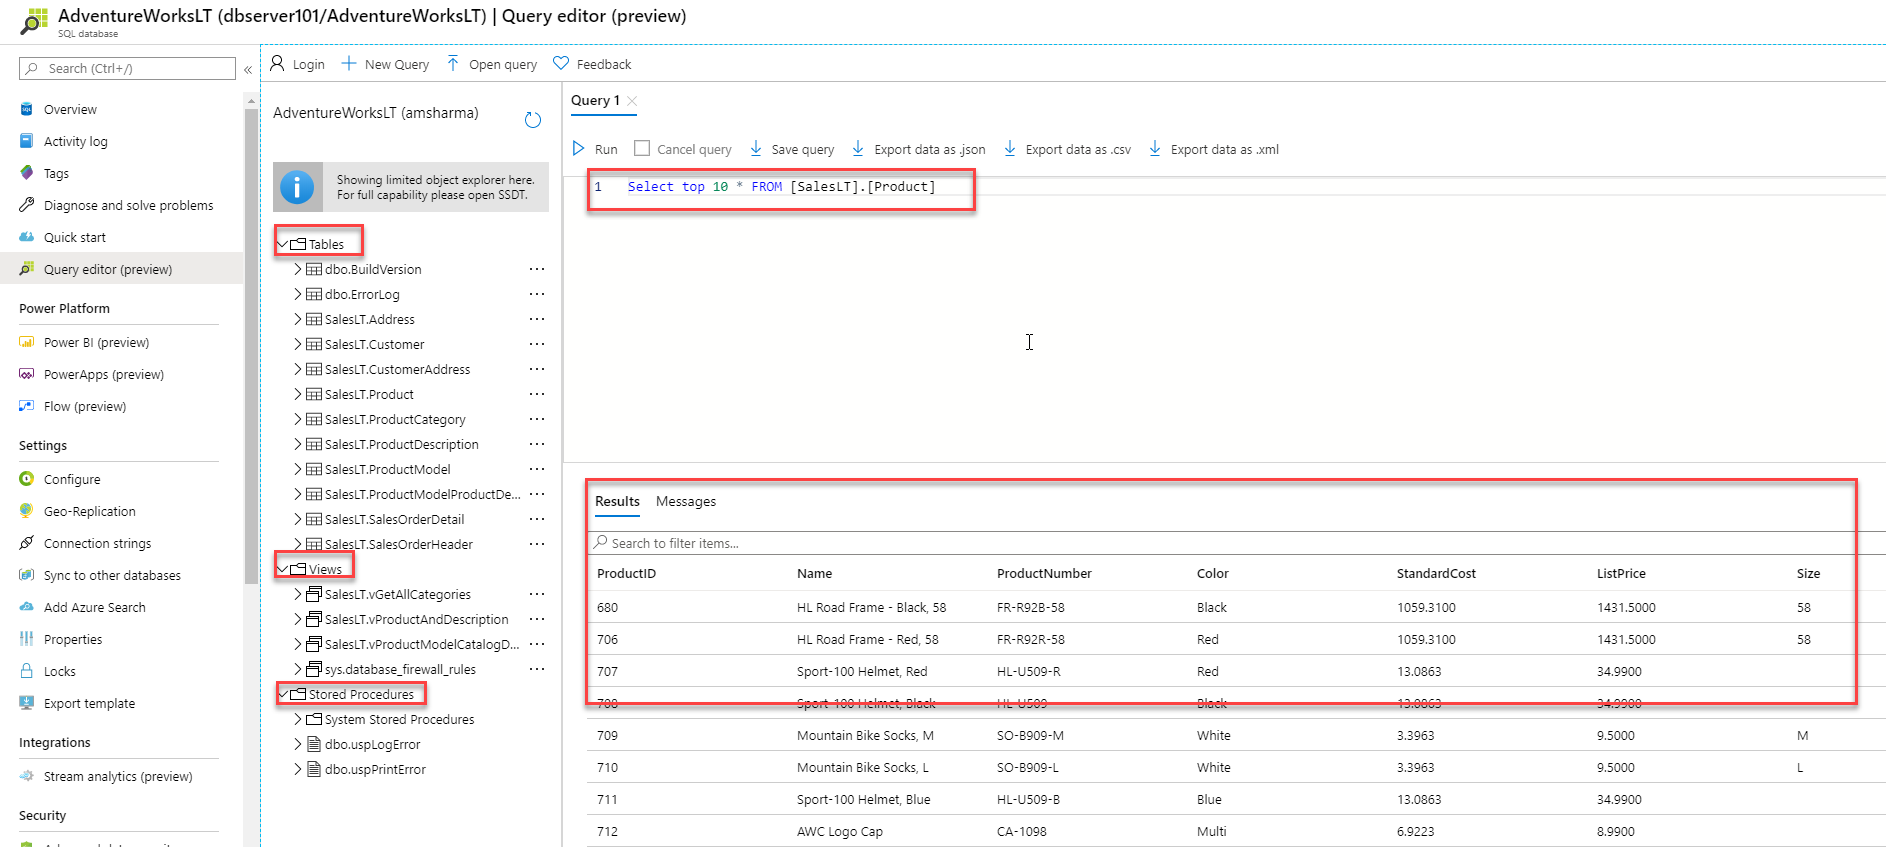
Task: Click cell 'Mountain Bike Socks, M'
Action: point(865,735)
